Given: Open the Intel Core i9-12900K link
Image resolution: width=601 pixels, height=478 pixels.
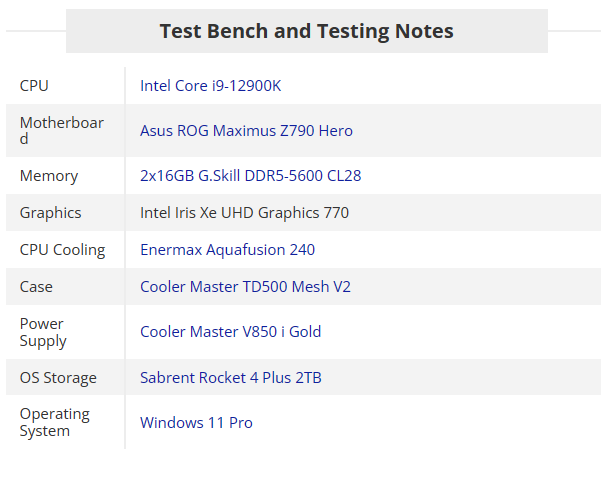Looking at the screenshot, I should 210,86.
